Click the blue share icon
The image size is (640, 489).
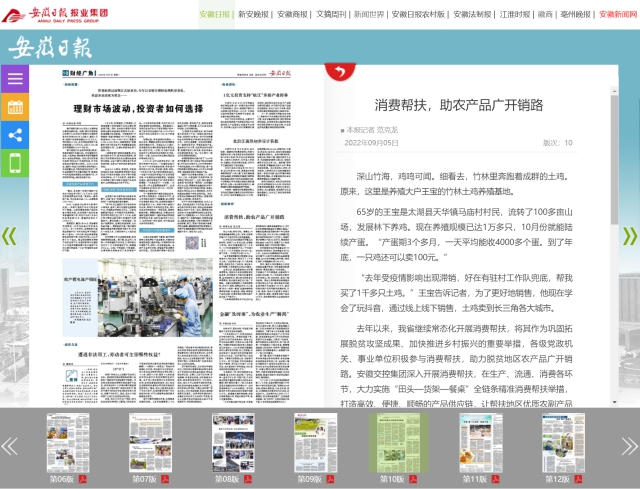[15, 135]
